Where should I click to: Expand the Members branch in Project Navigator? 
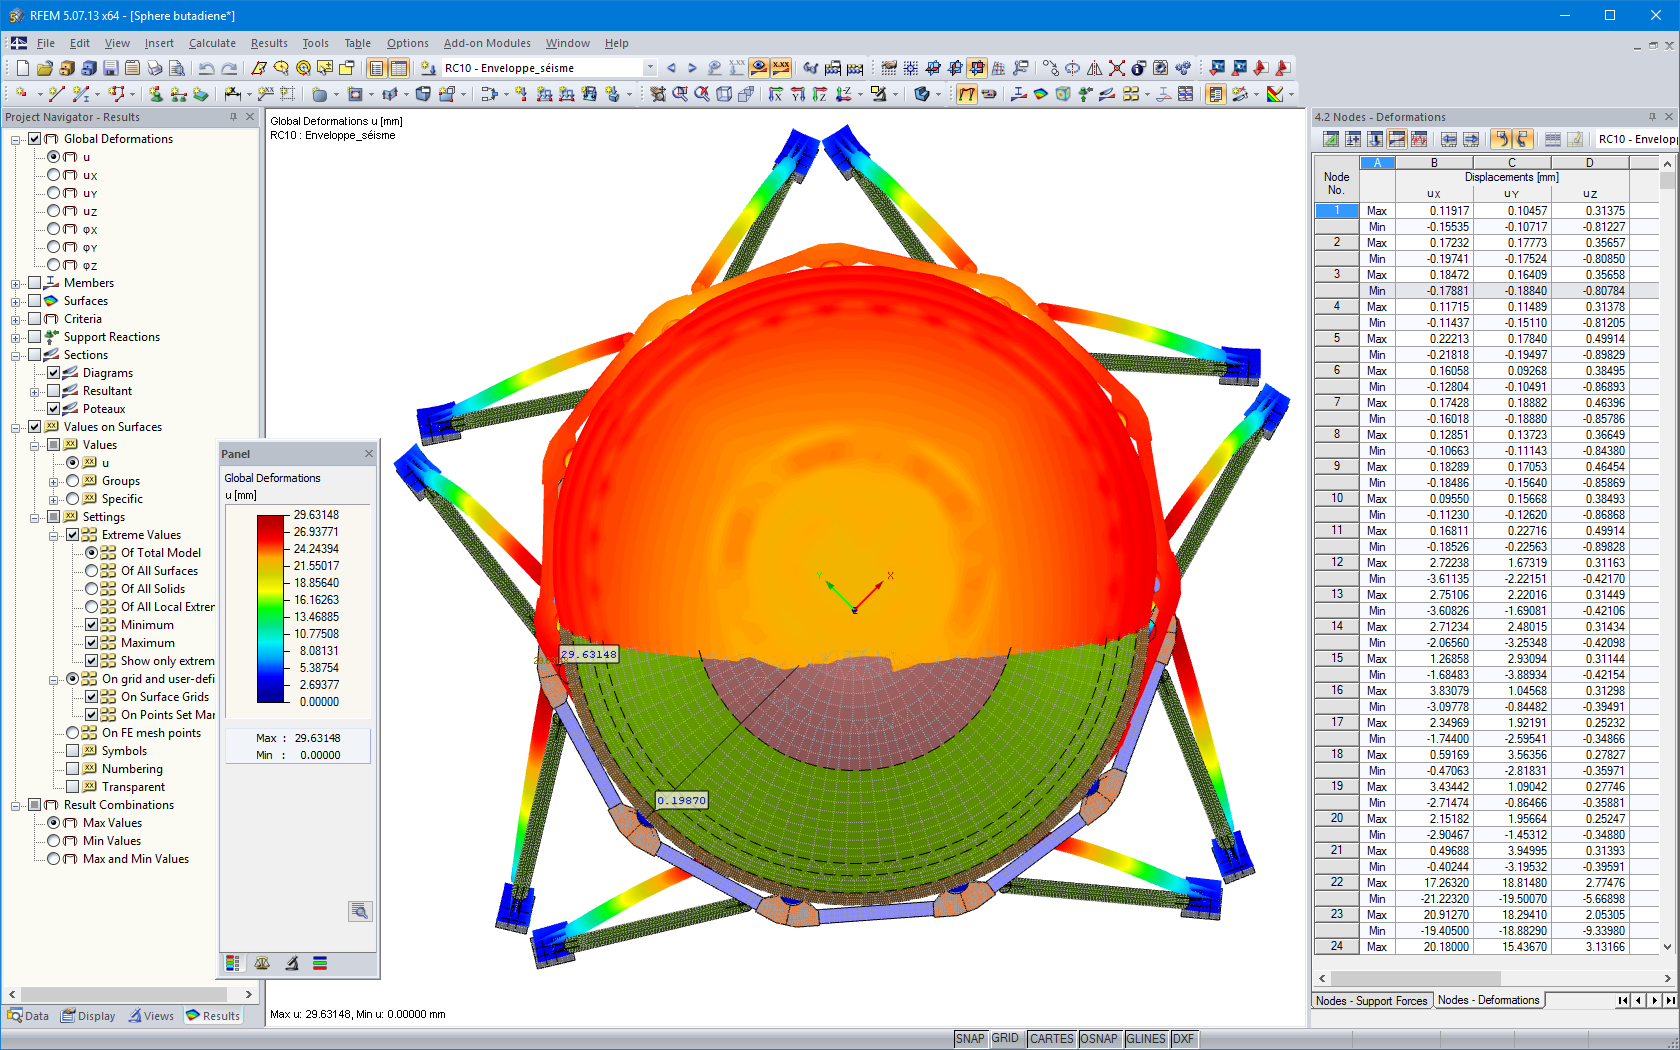15,283
